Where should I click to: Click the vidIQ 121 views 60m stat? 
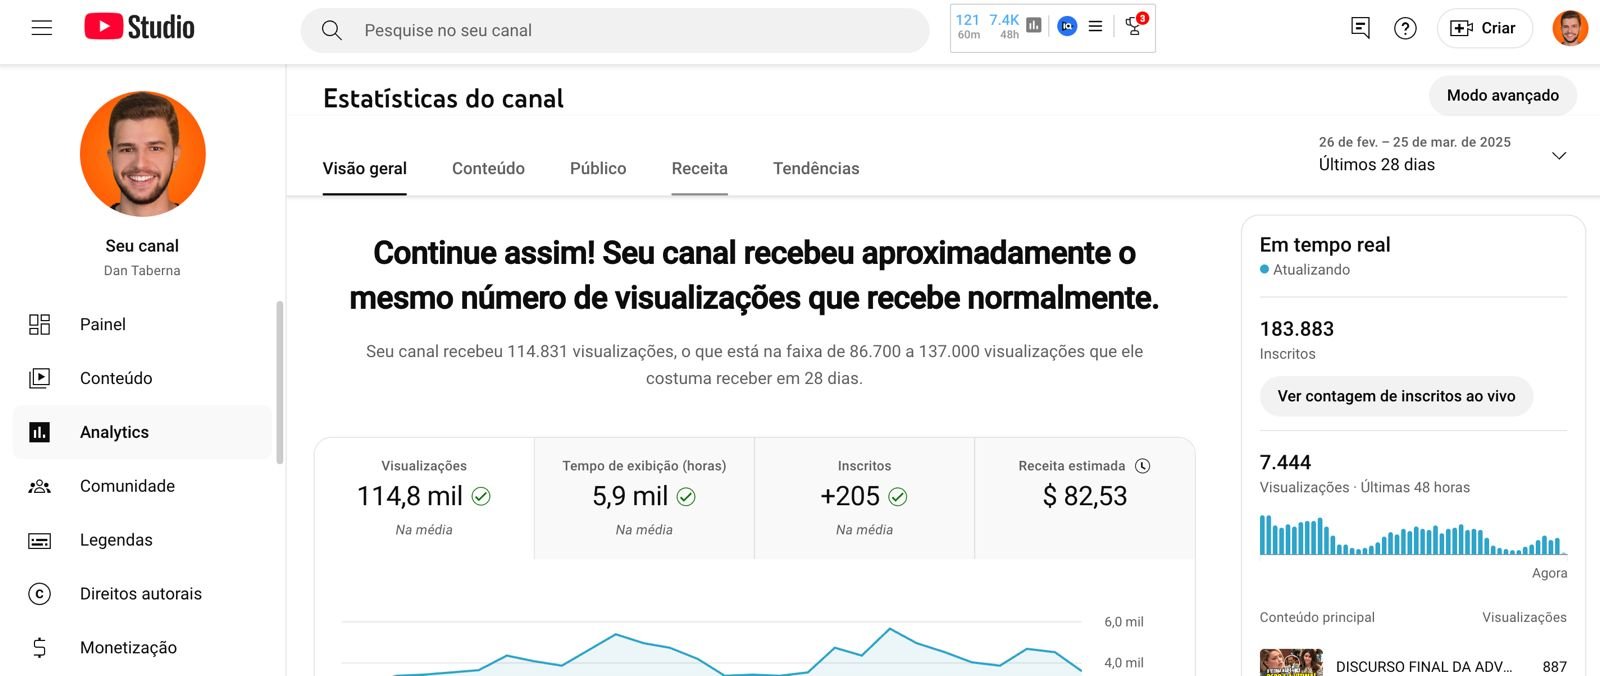point(968,26)
